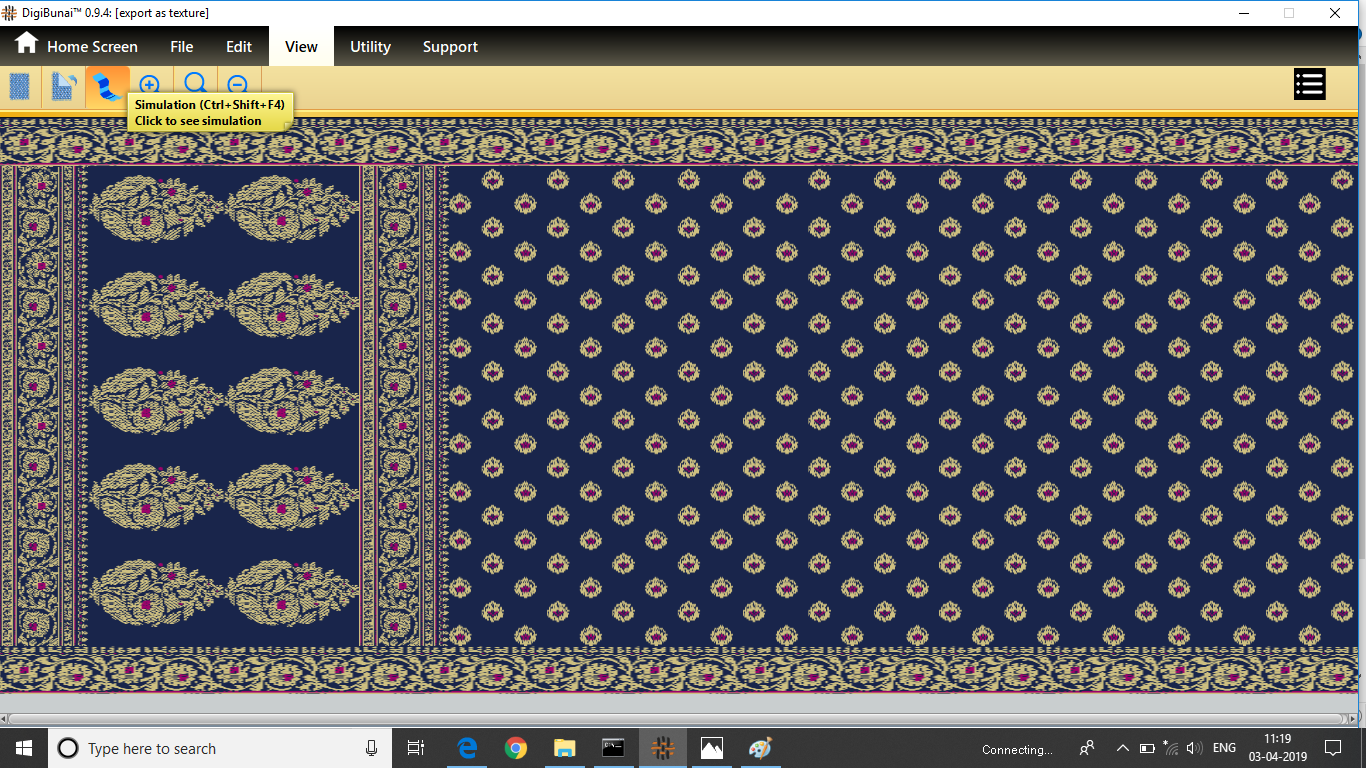Click the horizontal scrollbar track
Viewport: 1366px width, 768px height.
[x=680, y=719]
